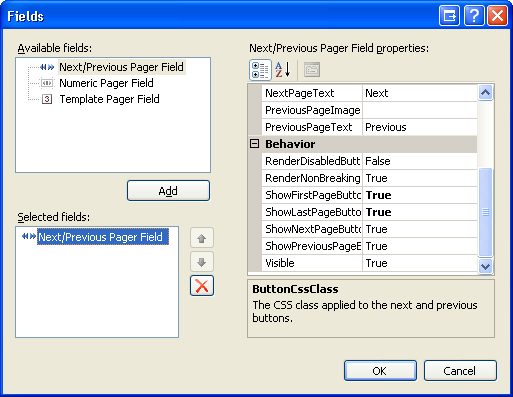The height and width of the screenshot is (397, 513).
Task: Click icon beside available Next/Previous Pager Field
Action: point(47,67)
